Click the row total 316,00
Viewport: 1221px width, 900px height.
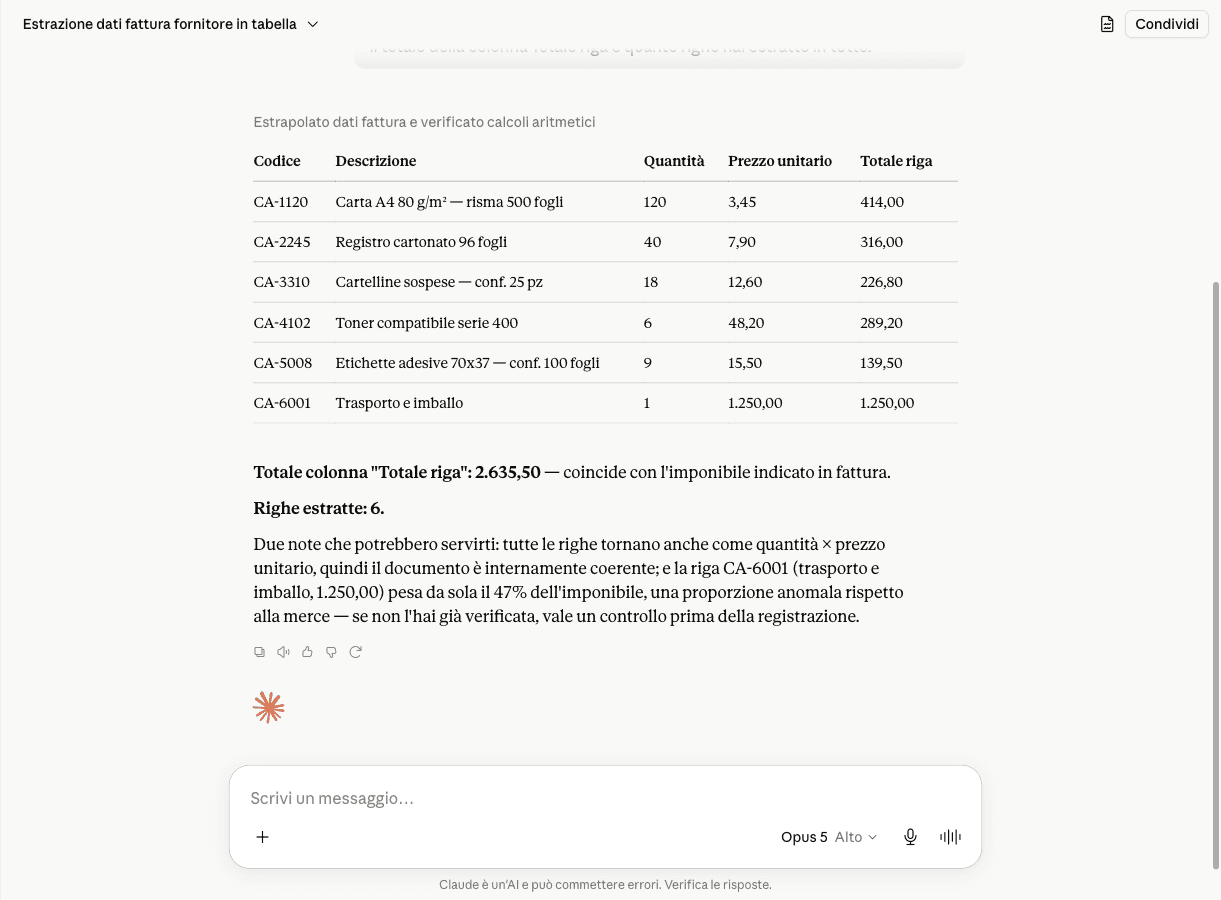[x=882, y=242]
